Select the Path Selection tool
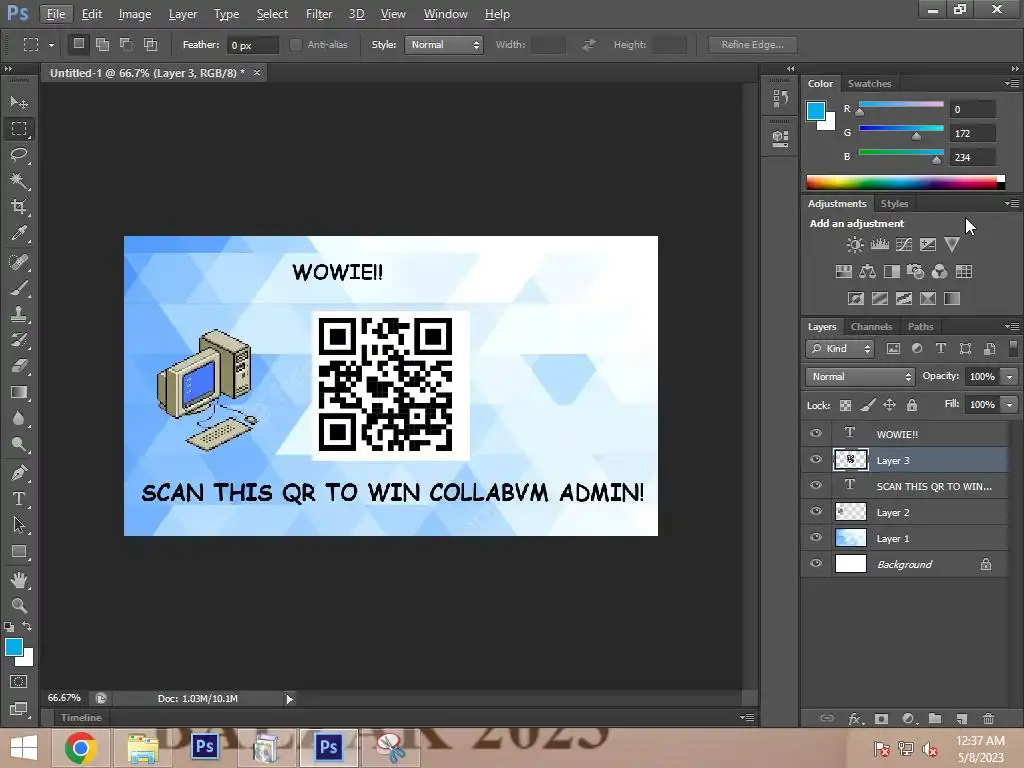This screenshot has height=768, width=1024. (x=19, y=525)
